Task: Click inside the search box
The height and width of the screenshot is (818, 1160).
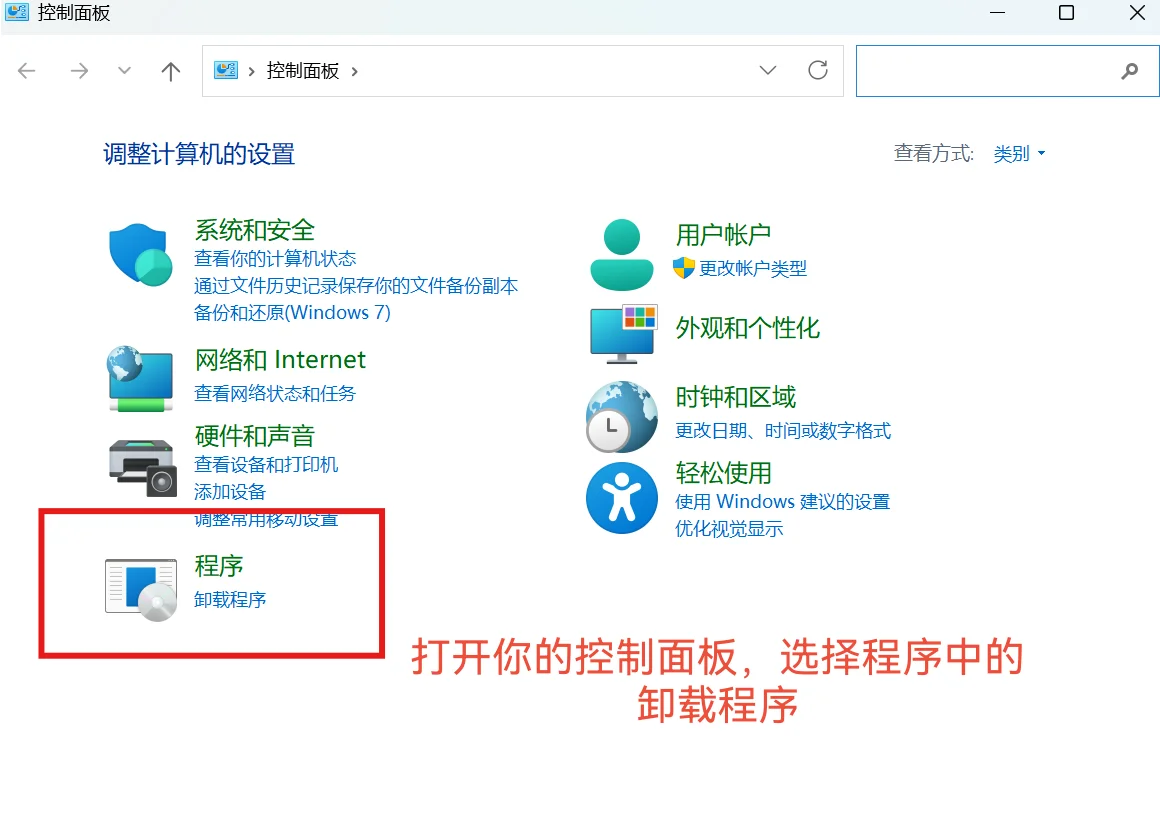Action: [1000, 70]
